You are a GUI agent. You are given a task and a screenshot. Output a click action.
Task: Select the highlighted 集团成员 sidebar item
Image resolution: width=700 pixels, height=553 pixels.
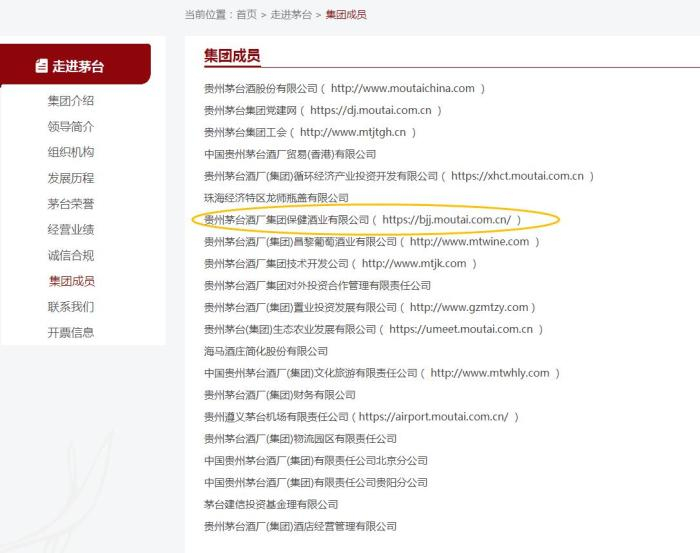tap(71, 281)
